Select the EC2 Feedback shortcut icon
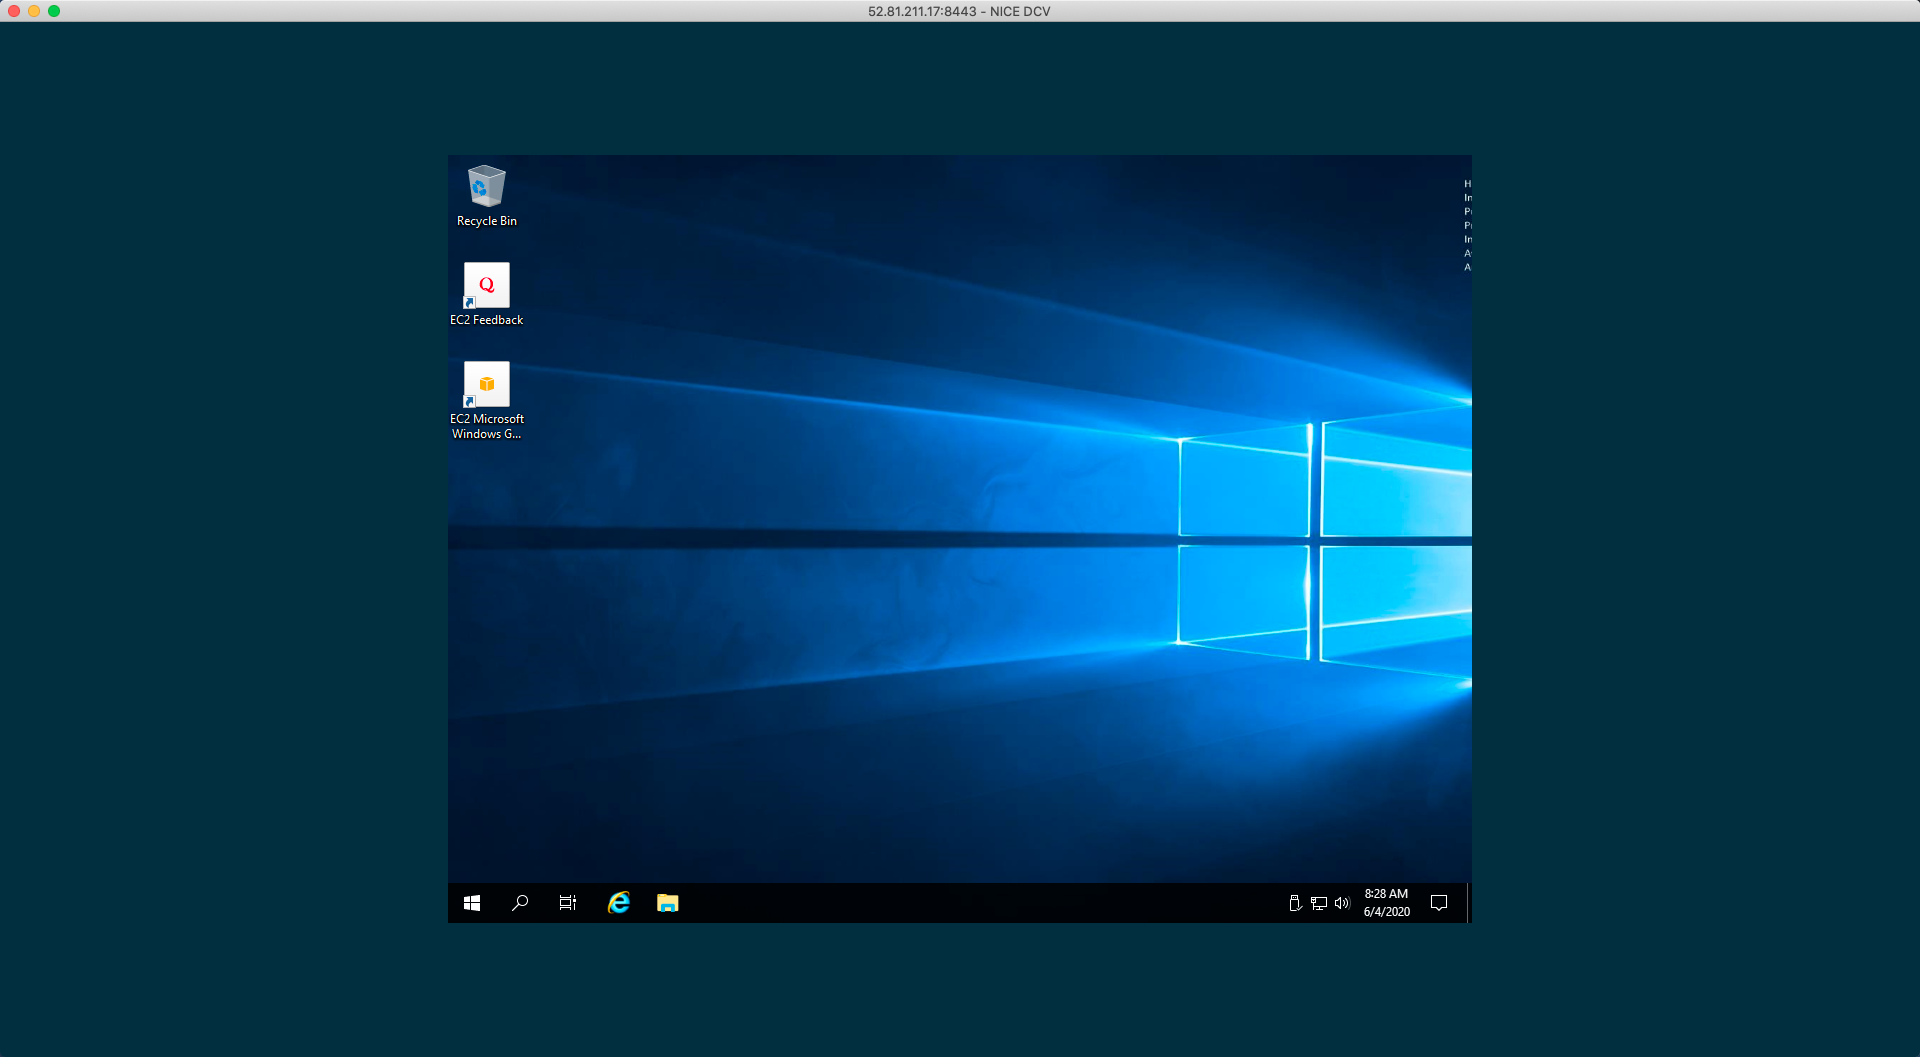The image size is (1920, 1057). 487,286
